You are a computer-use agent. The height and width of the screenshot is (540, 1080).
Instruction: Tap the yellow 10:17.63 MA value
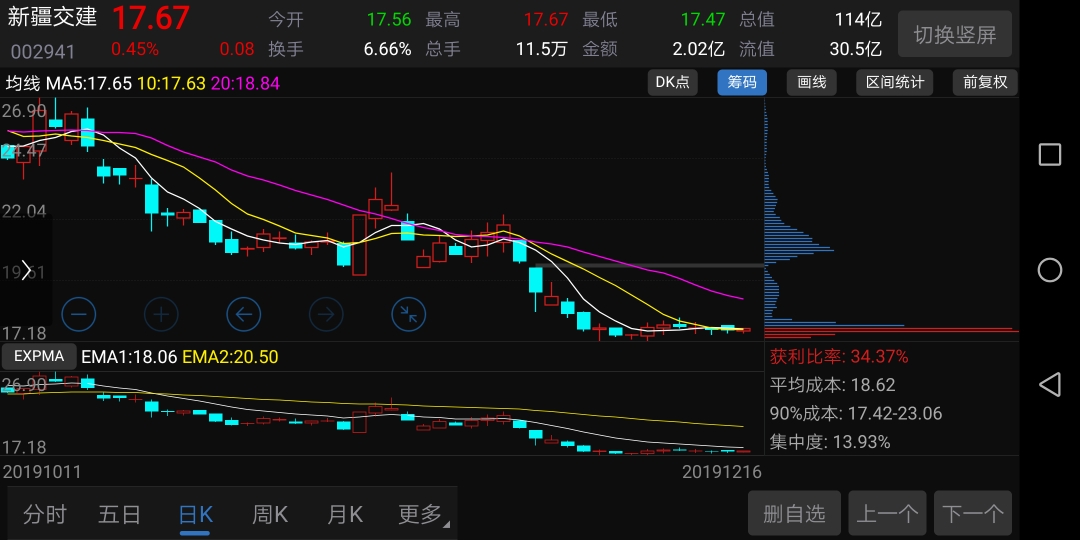[172, 84]
